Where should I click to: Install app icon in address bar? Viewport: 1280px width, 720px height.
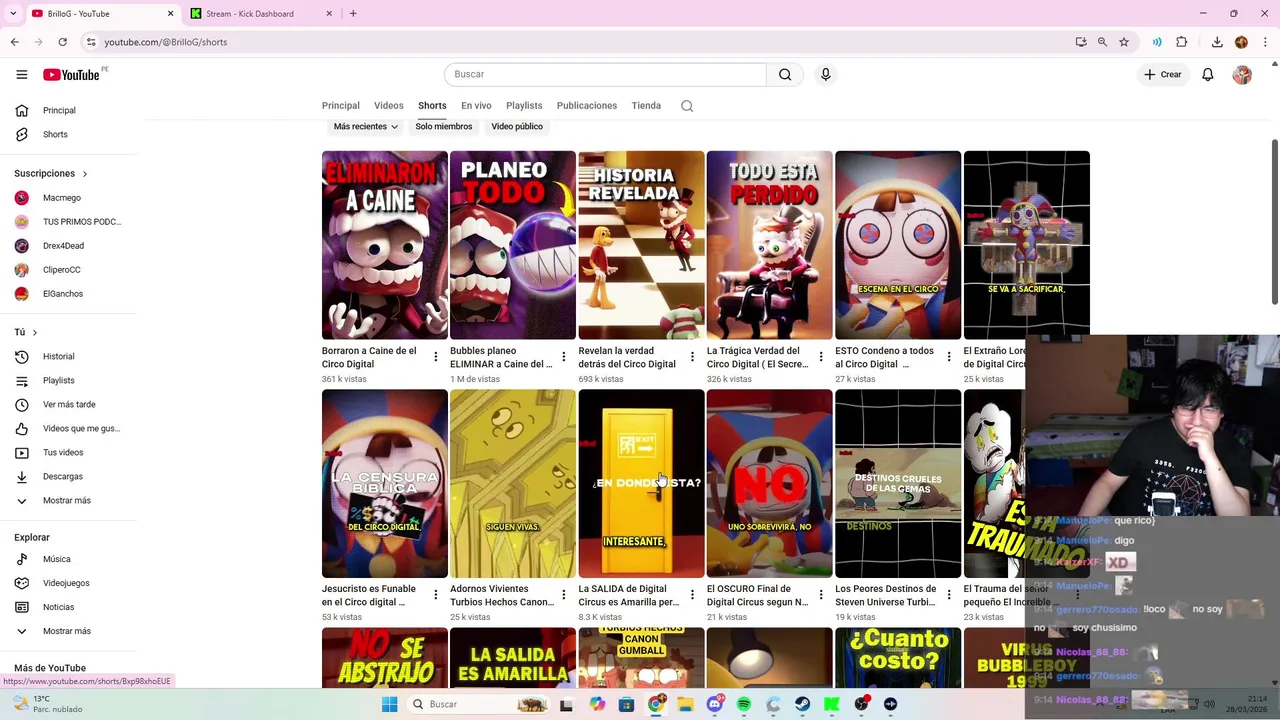[x=1081, y=42]
